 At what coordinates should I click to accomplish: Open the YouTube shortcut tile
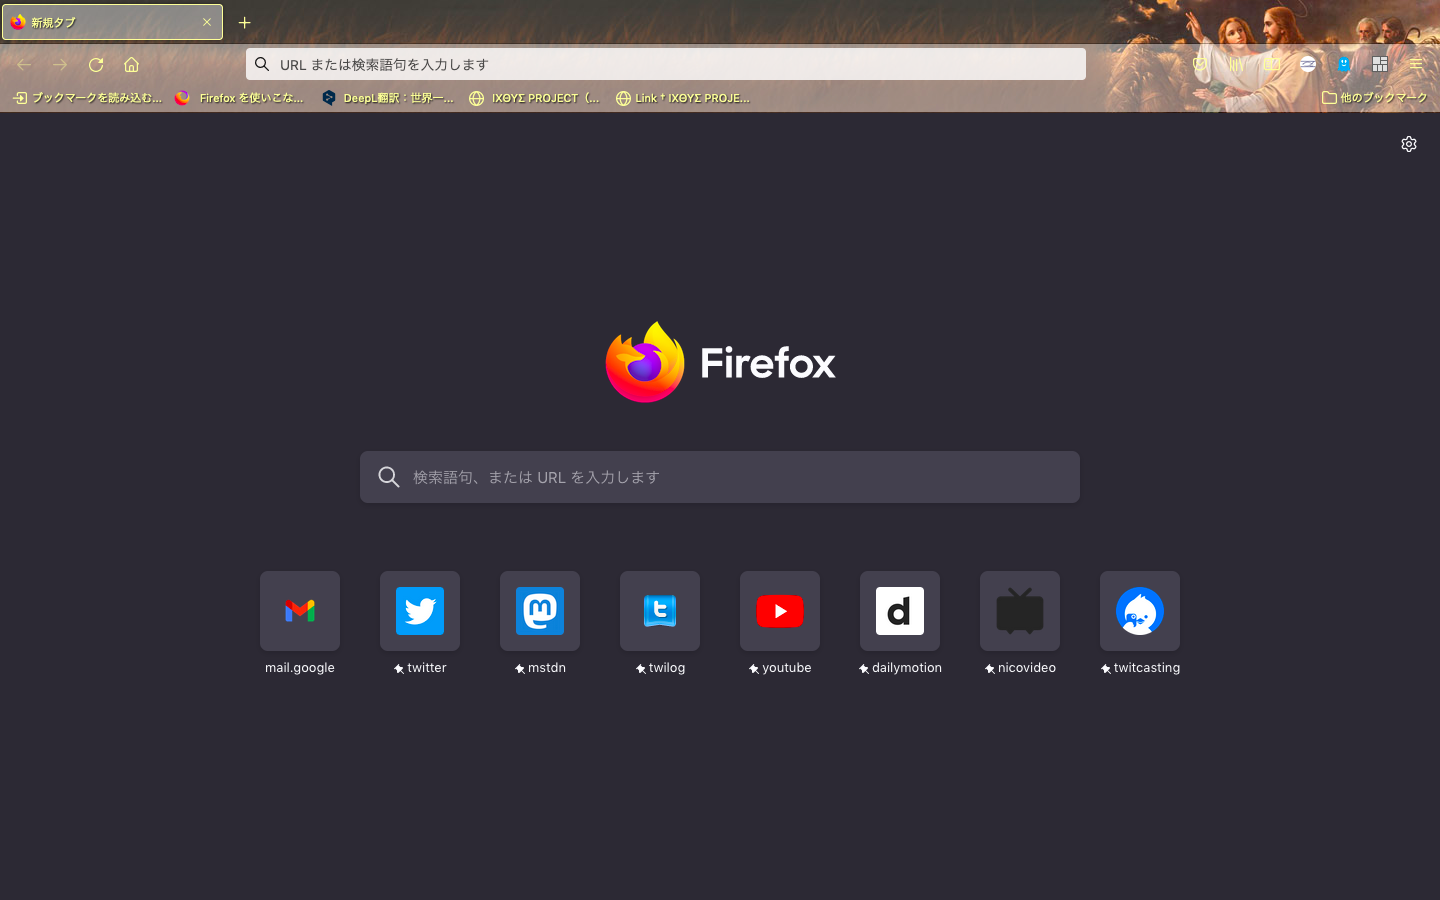click(780, 611)
